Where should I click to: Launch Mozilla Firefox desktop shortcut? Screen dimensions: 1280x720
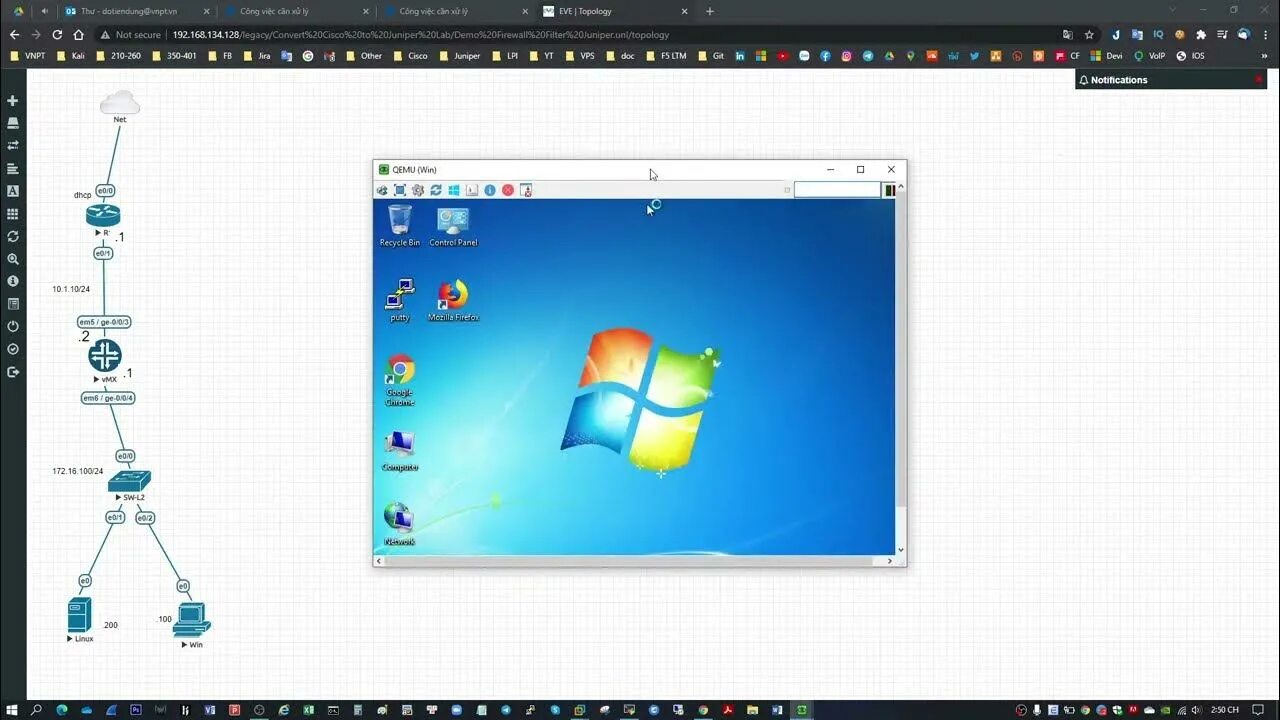(453, 299)
